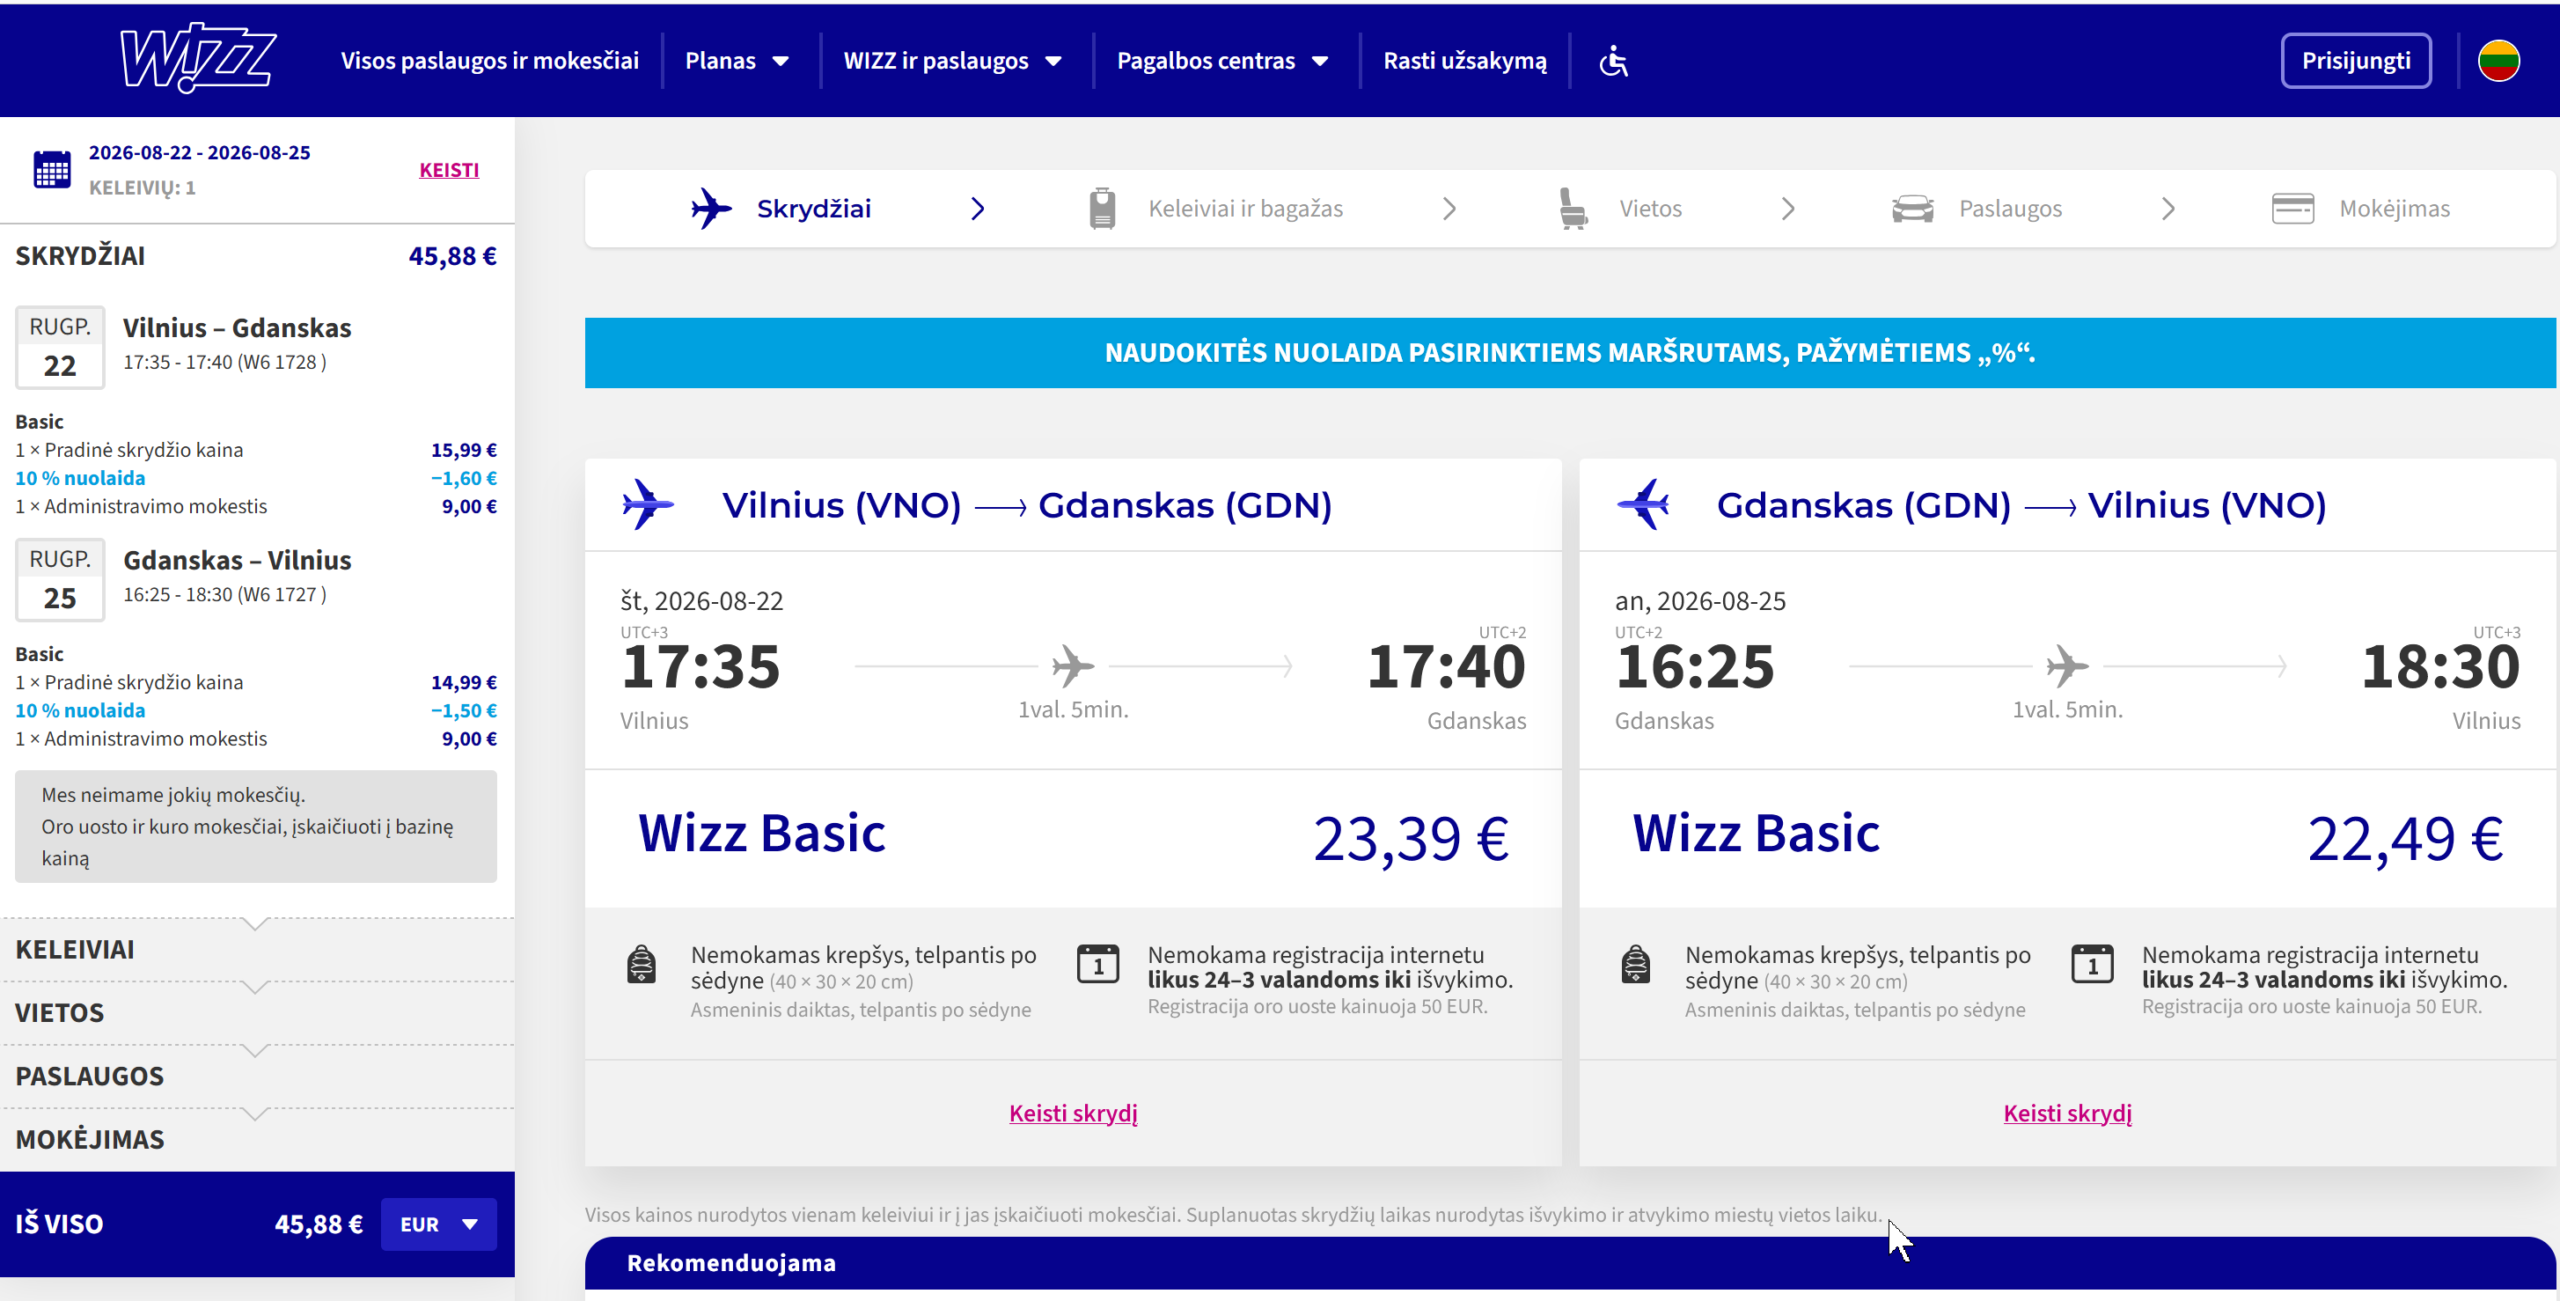Click the backpack icon in Vilnius–Gdanskas card
Image resolution: width=2560 pixels, height=1301 pixels.
(x=641, y=965)
